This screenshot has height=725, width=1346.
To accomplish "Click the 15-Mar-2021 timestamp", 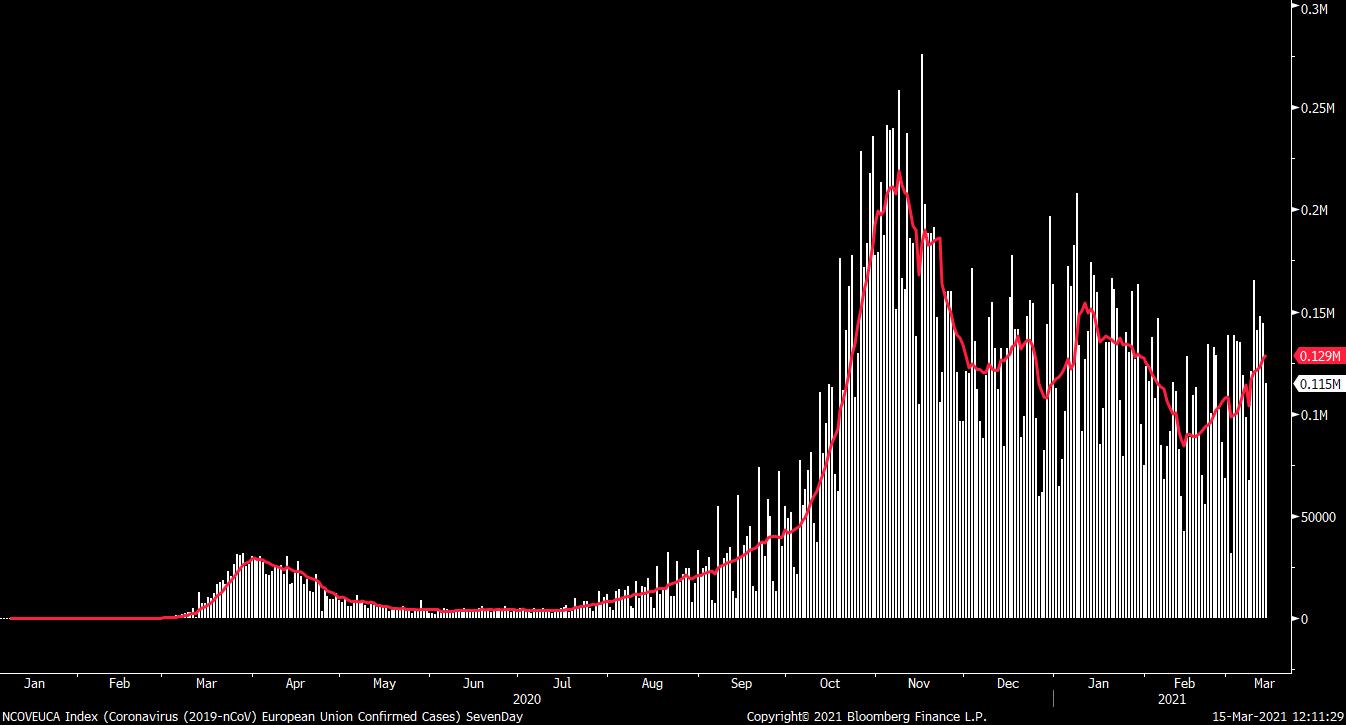I will pos(1278,717).
